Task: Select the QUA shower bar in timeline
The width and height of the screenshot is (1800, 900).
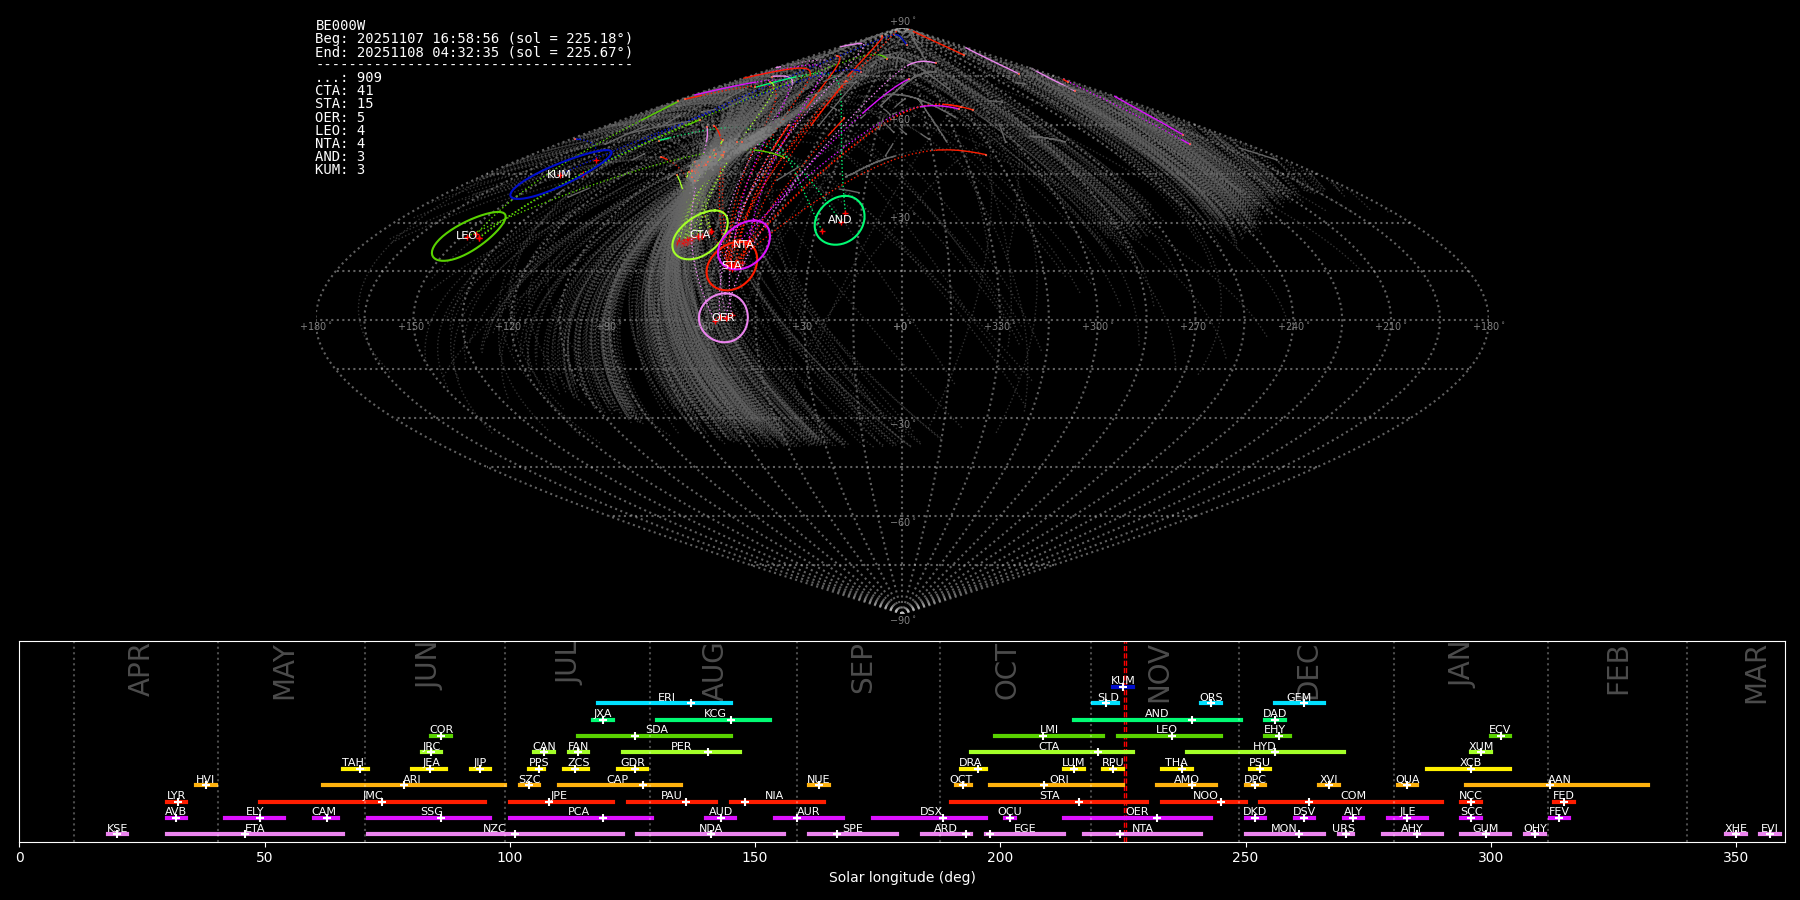Action: tap(1407, 785)
